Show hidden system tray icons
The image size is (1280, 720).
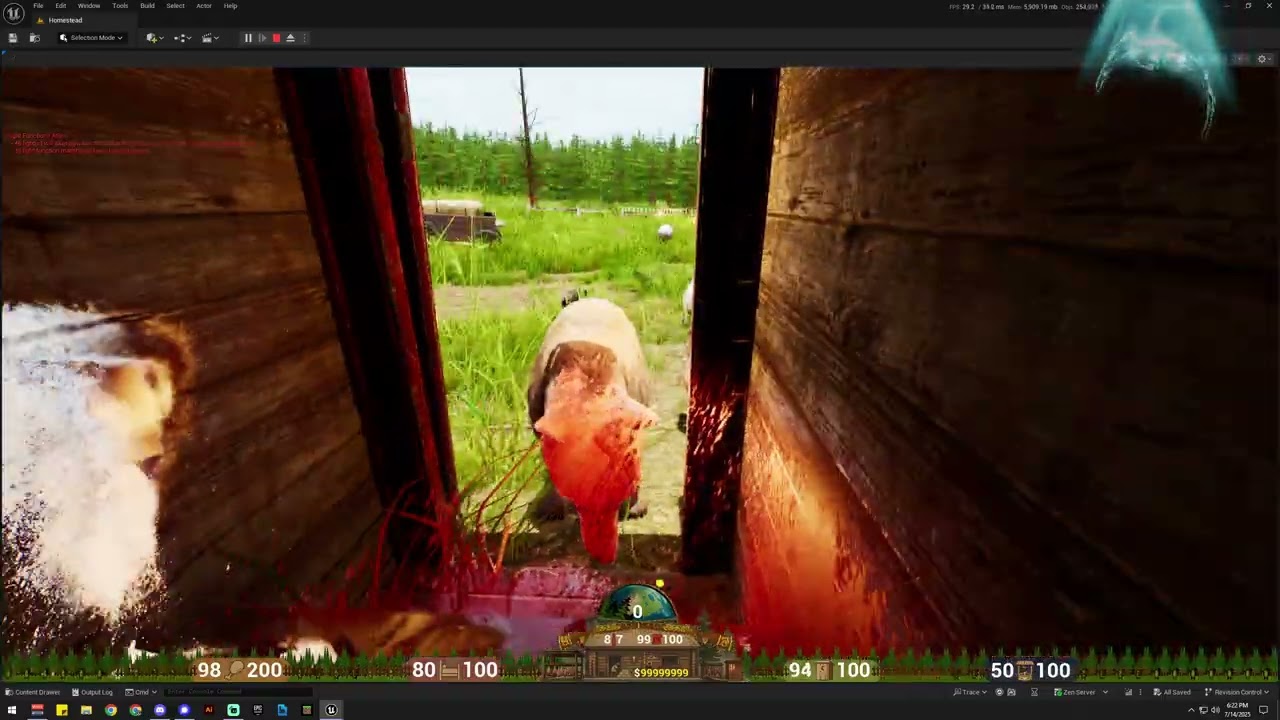tap(1191, 710)
